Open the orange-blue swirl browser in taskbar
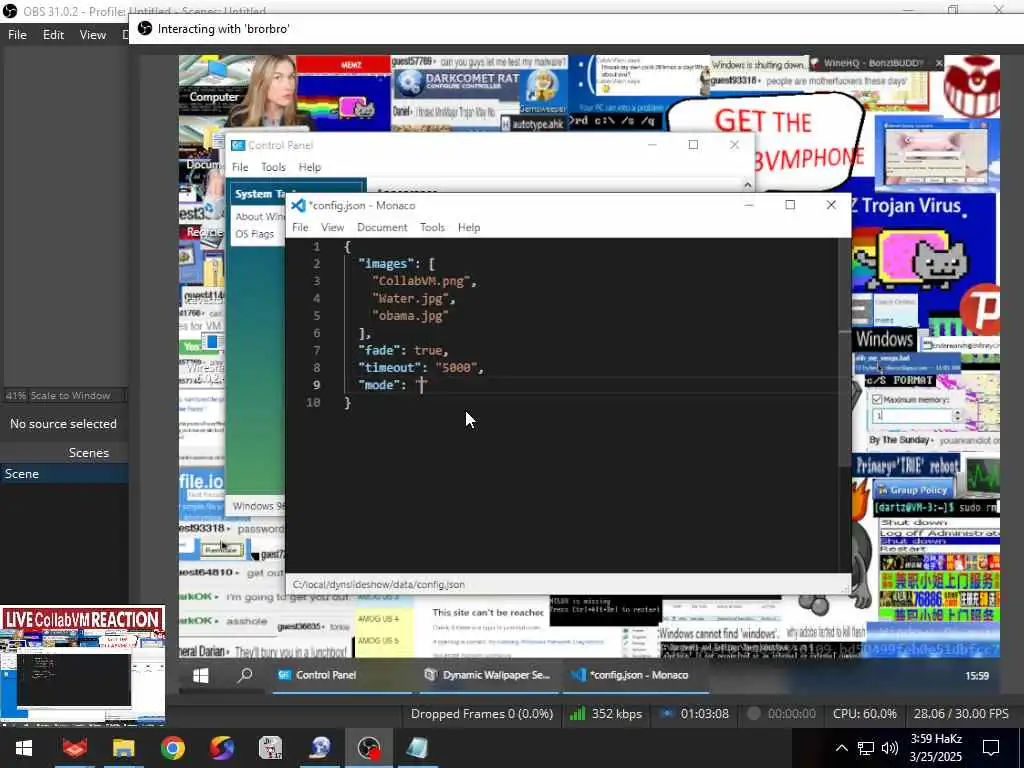1024x768 pixels. coord(222,748)
